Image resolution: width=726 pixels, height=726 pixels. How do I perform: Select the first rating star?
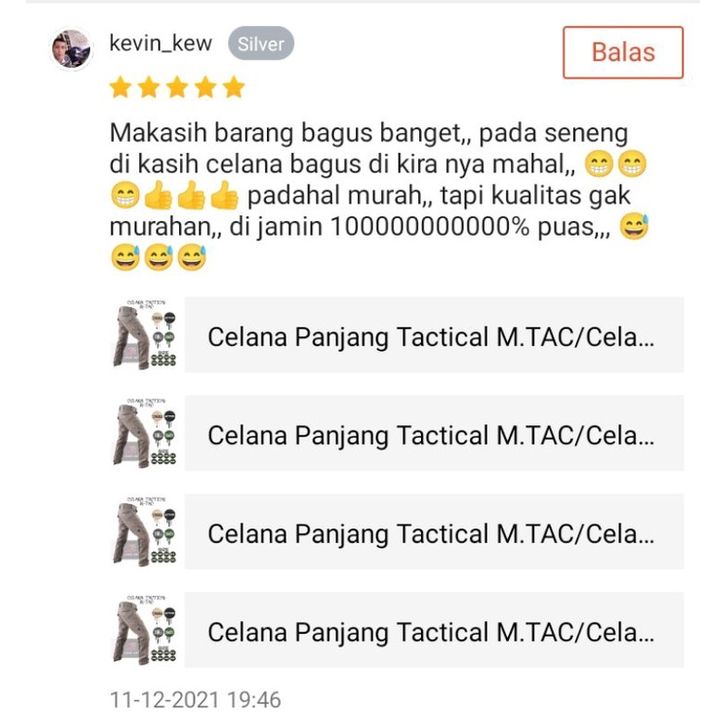pyautogui.click(x=120, y=87)
